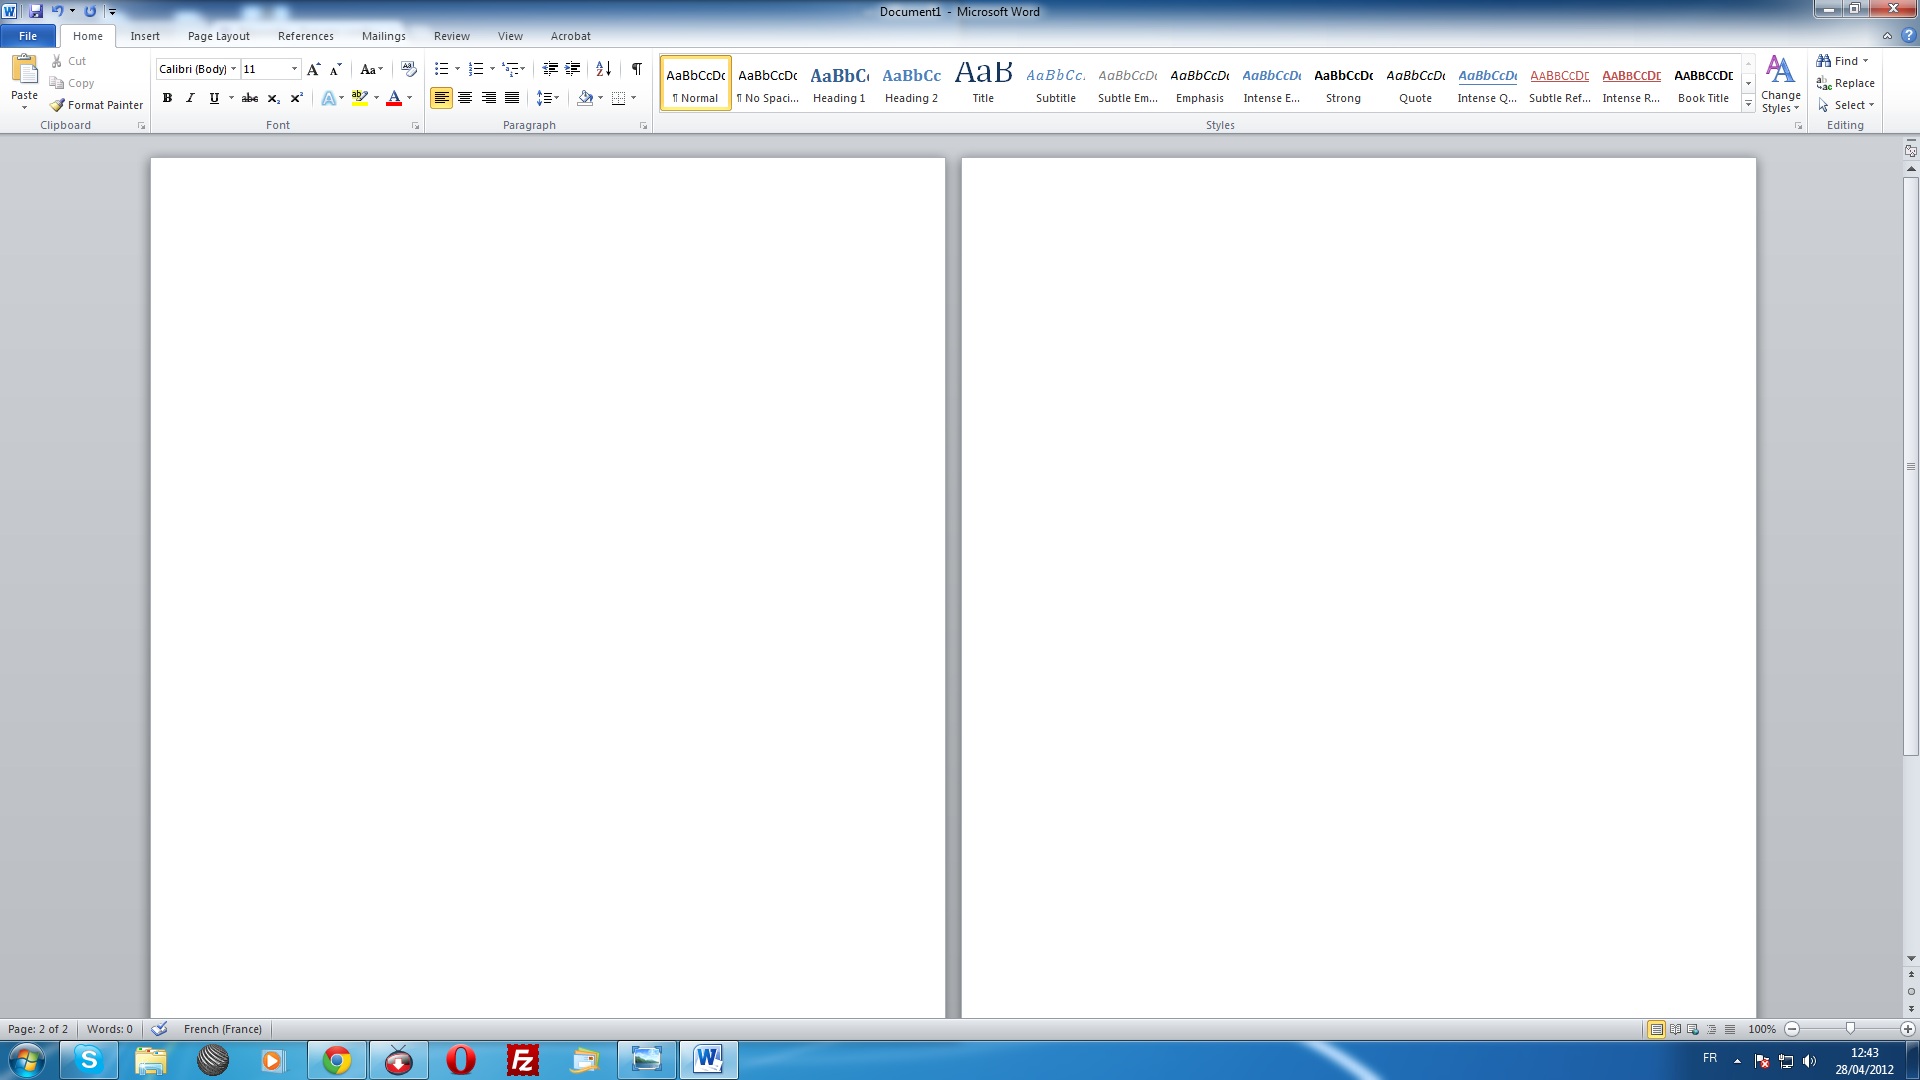Toggle show paragraph marks
The height and width of the screenshot is (1080, 1920).
(x=636, y=69)
